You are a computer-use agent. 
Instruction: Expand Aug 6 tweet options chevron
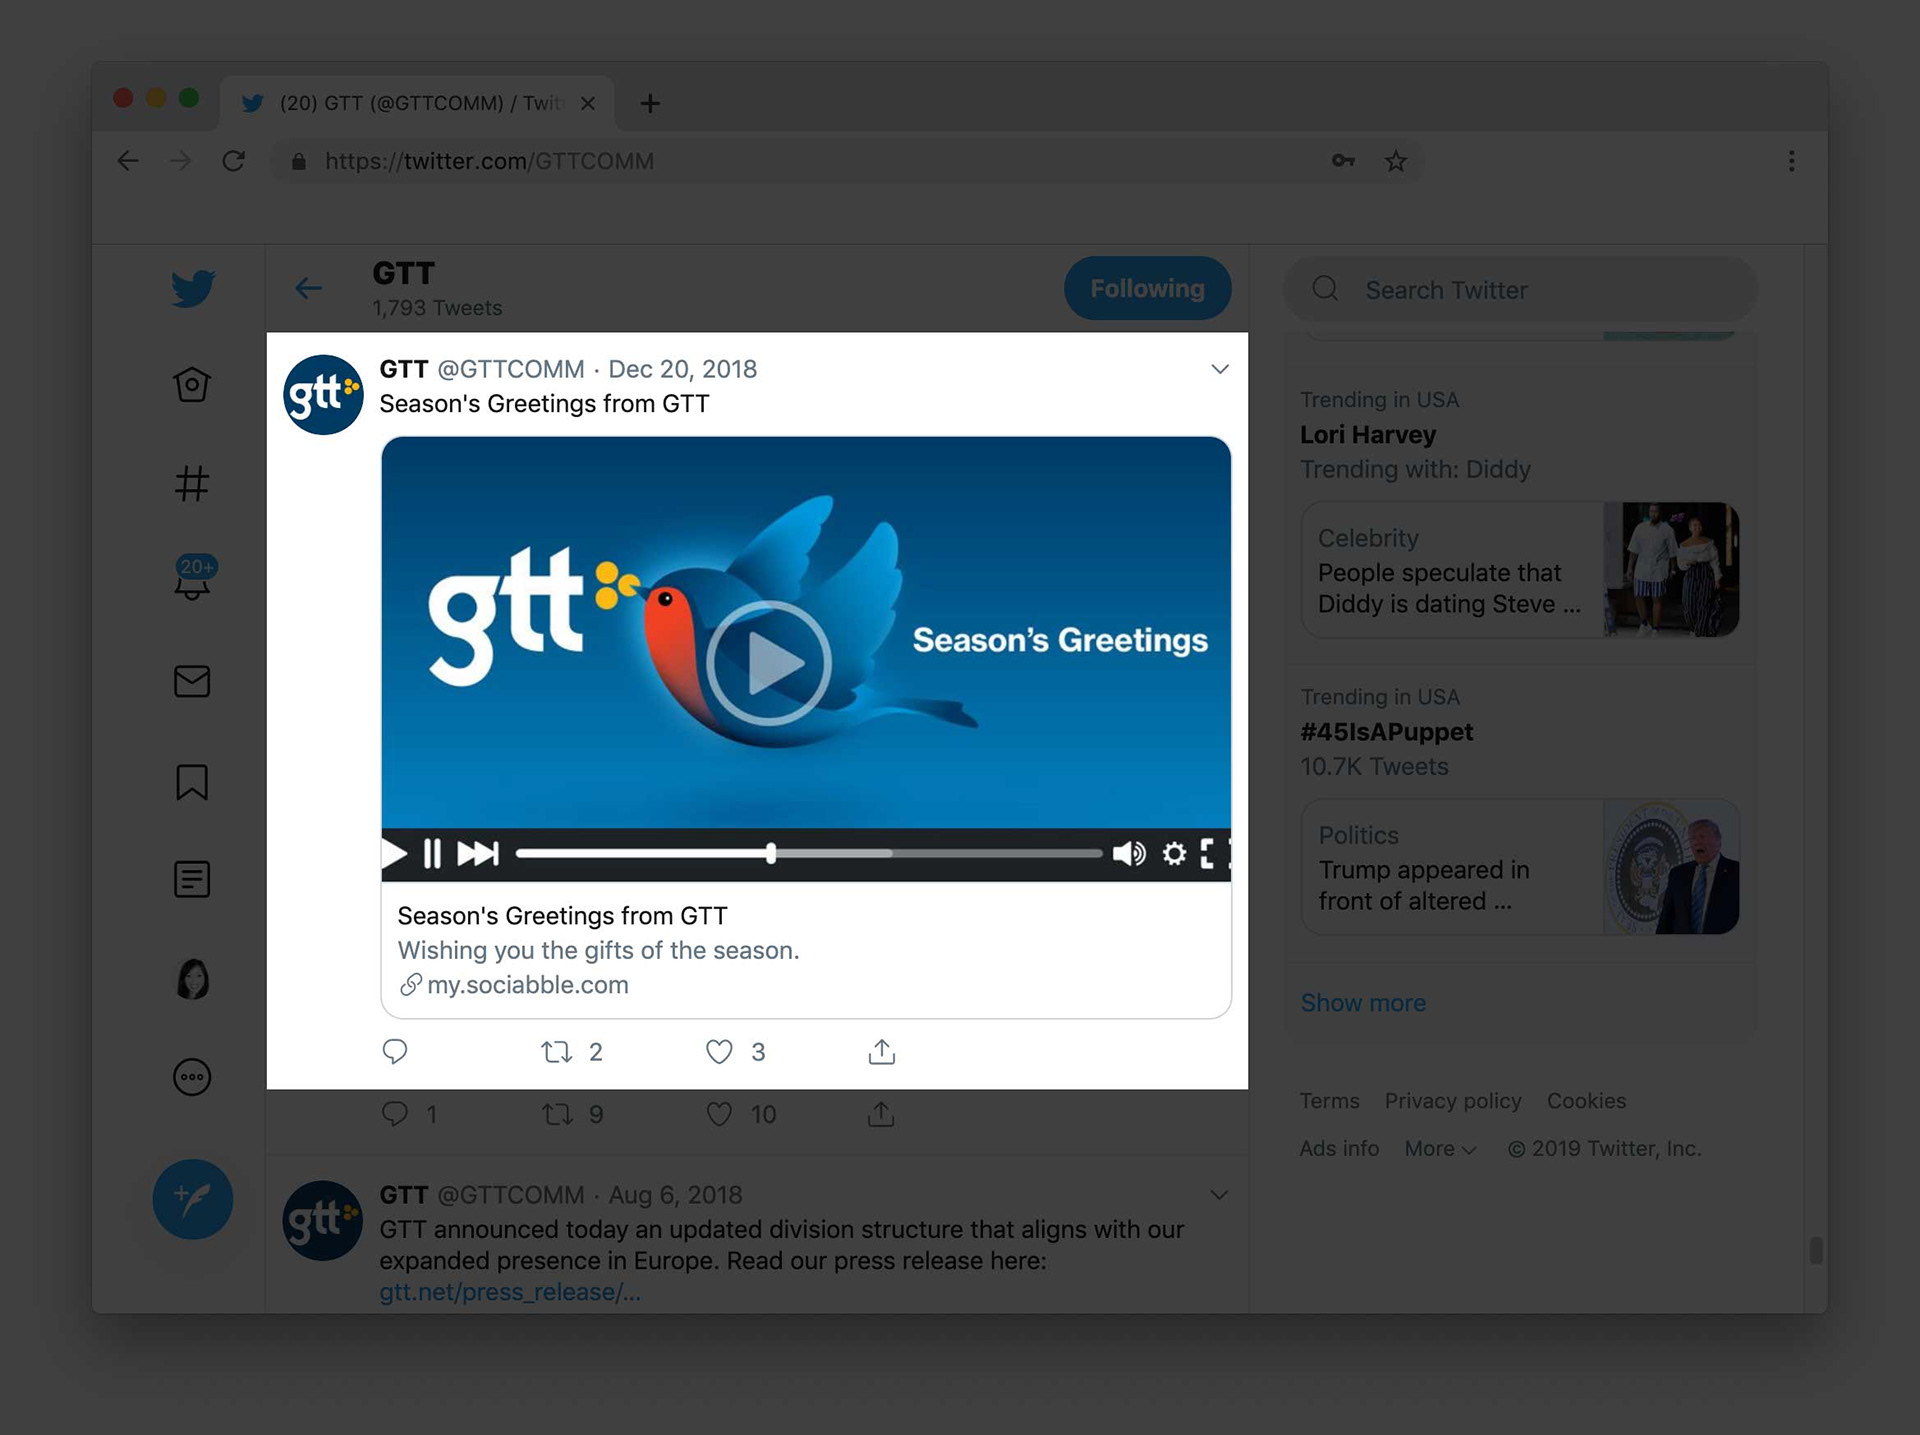[x=1219, y=1195]
